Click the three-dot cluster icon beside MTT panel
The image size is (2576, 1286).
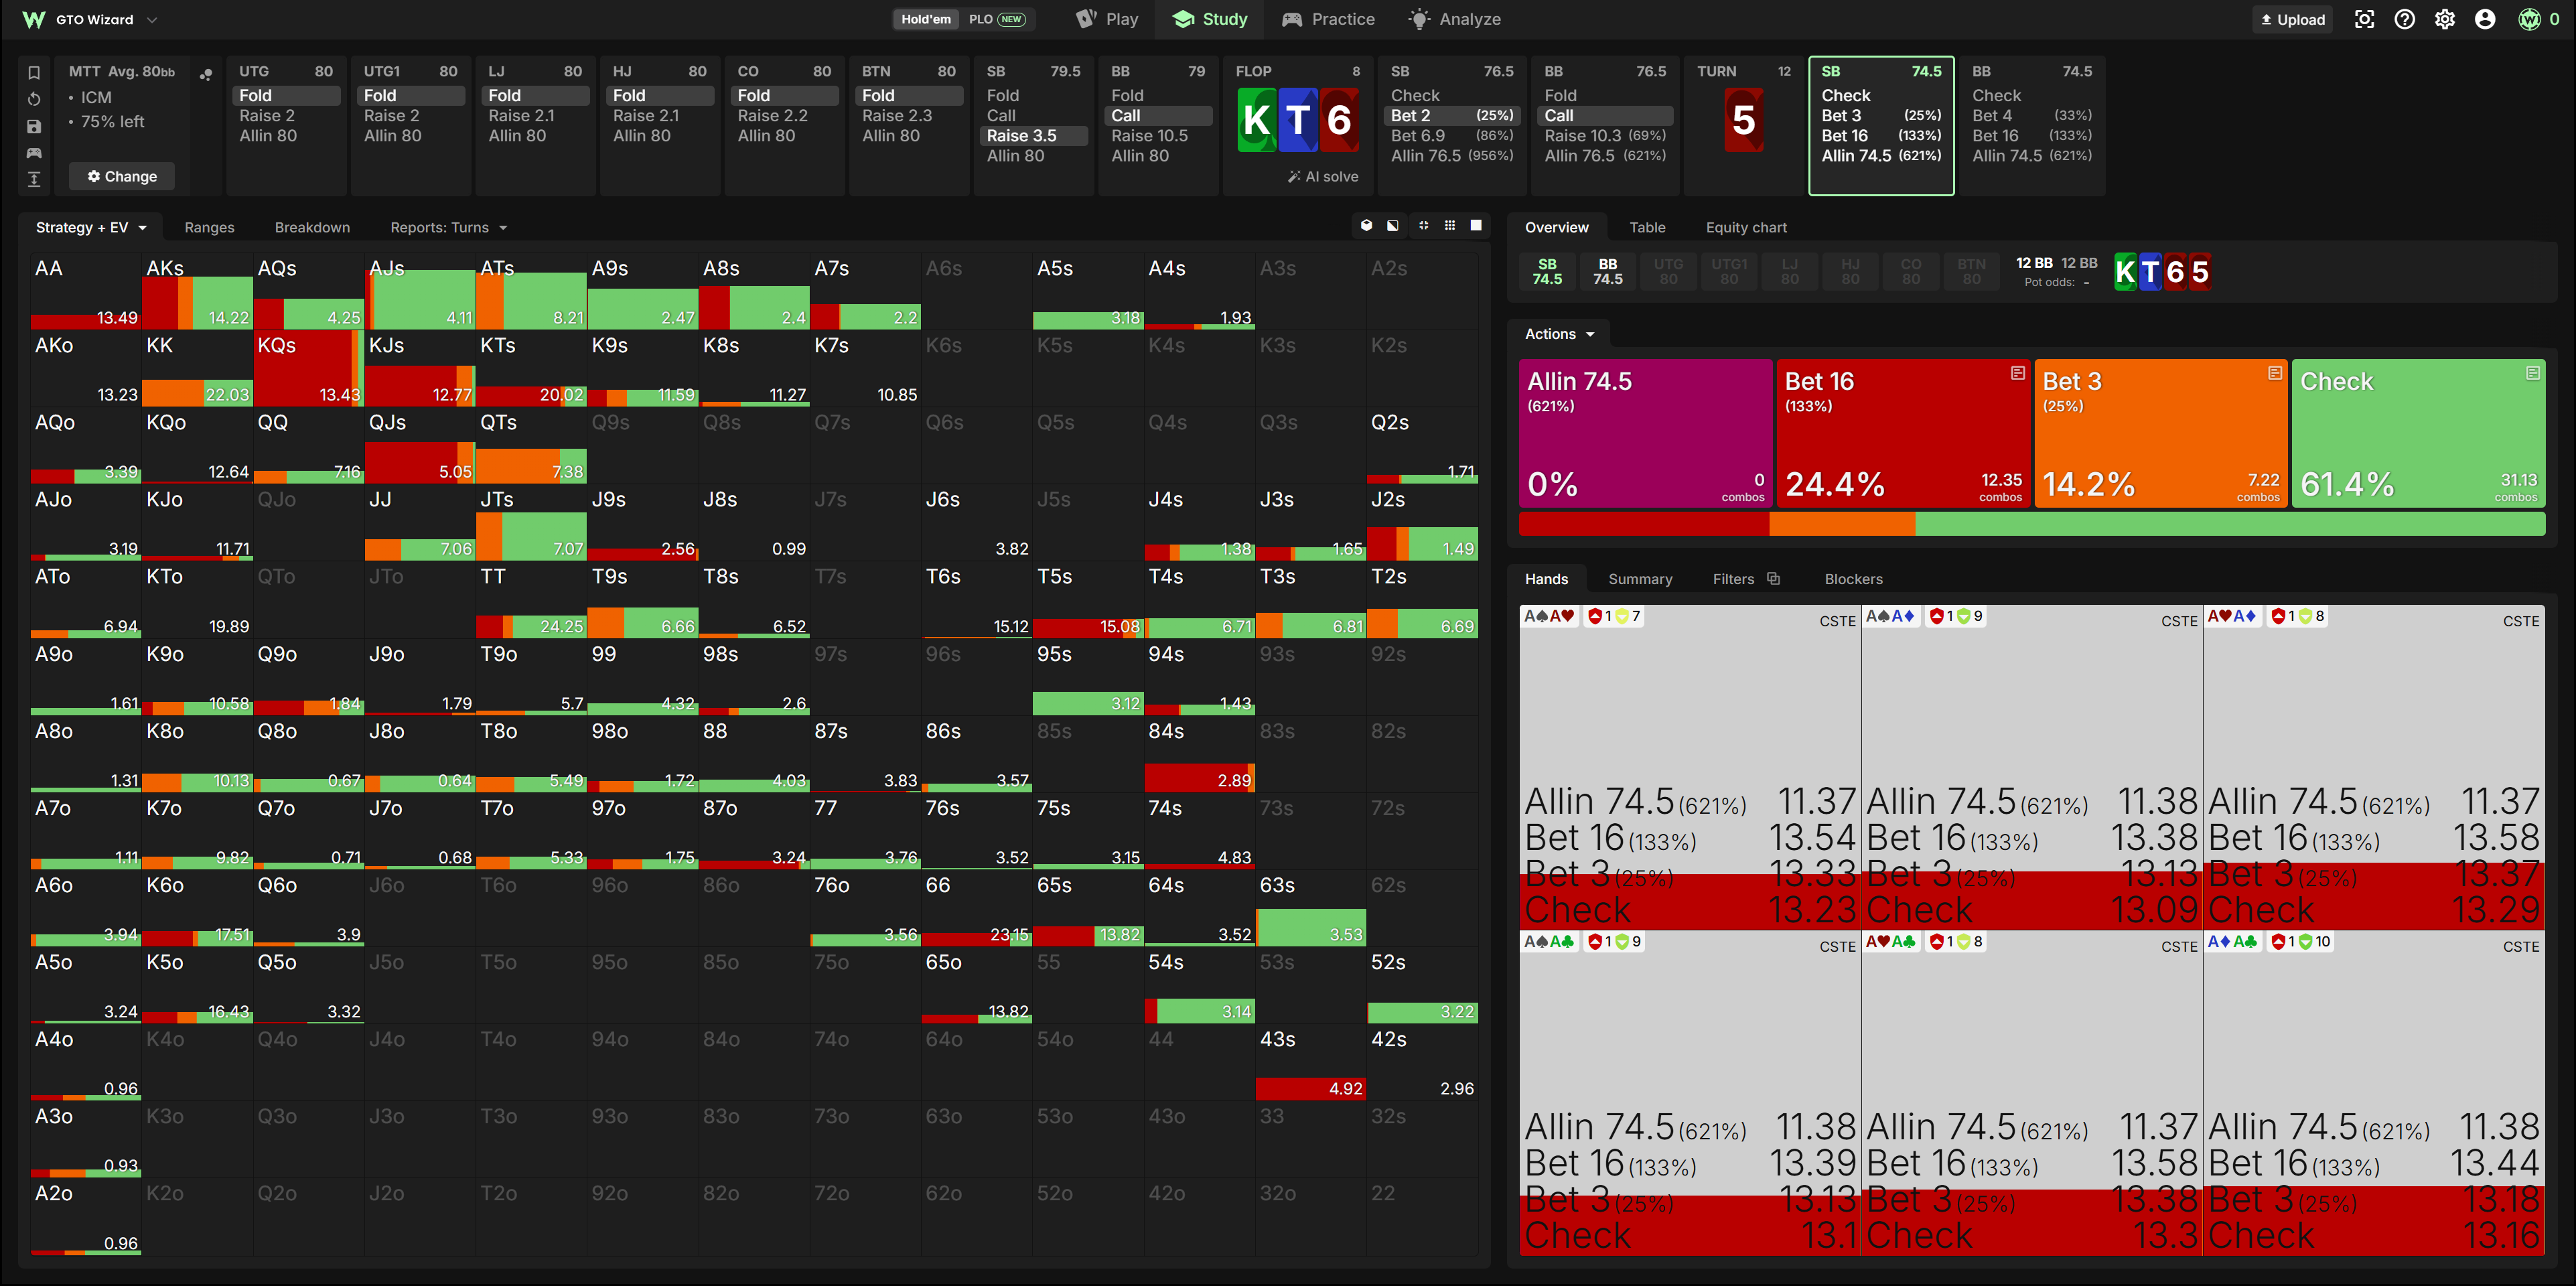tap(206, 74)
